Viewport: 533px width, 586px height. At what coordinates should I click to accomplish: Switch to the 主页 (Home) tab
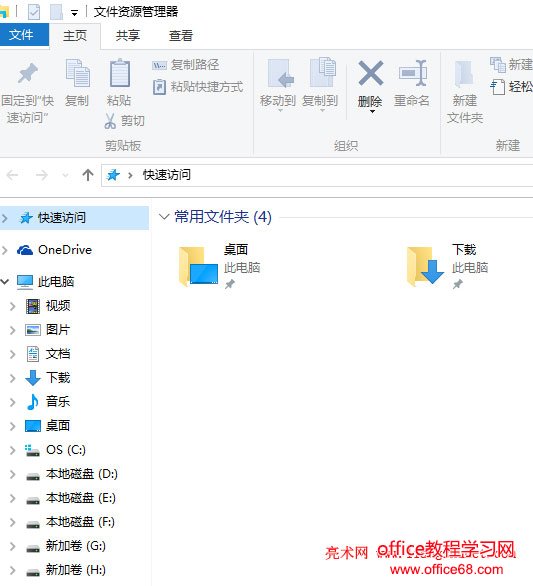point(75,36)
